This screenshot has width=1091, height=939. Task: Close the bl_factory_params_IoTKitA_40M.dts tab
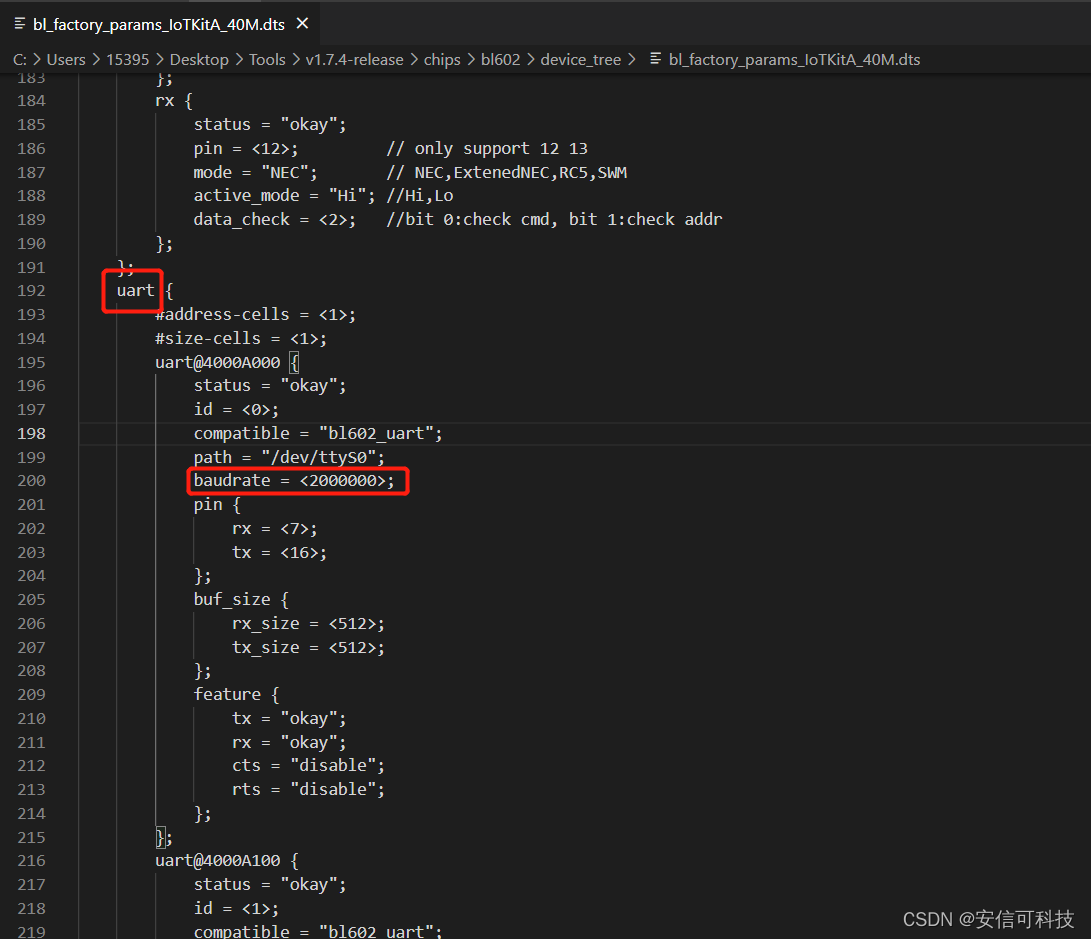[302, 24]
